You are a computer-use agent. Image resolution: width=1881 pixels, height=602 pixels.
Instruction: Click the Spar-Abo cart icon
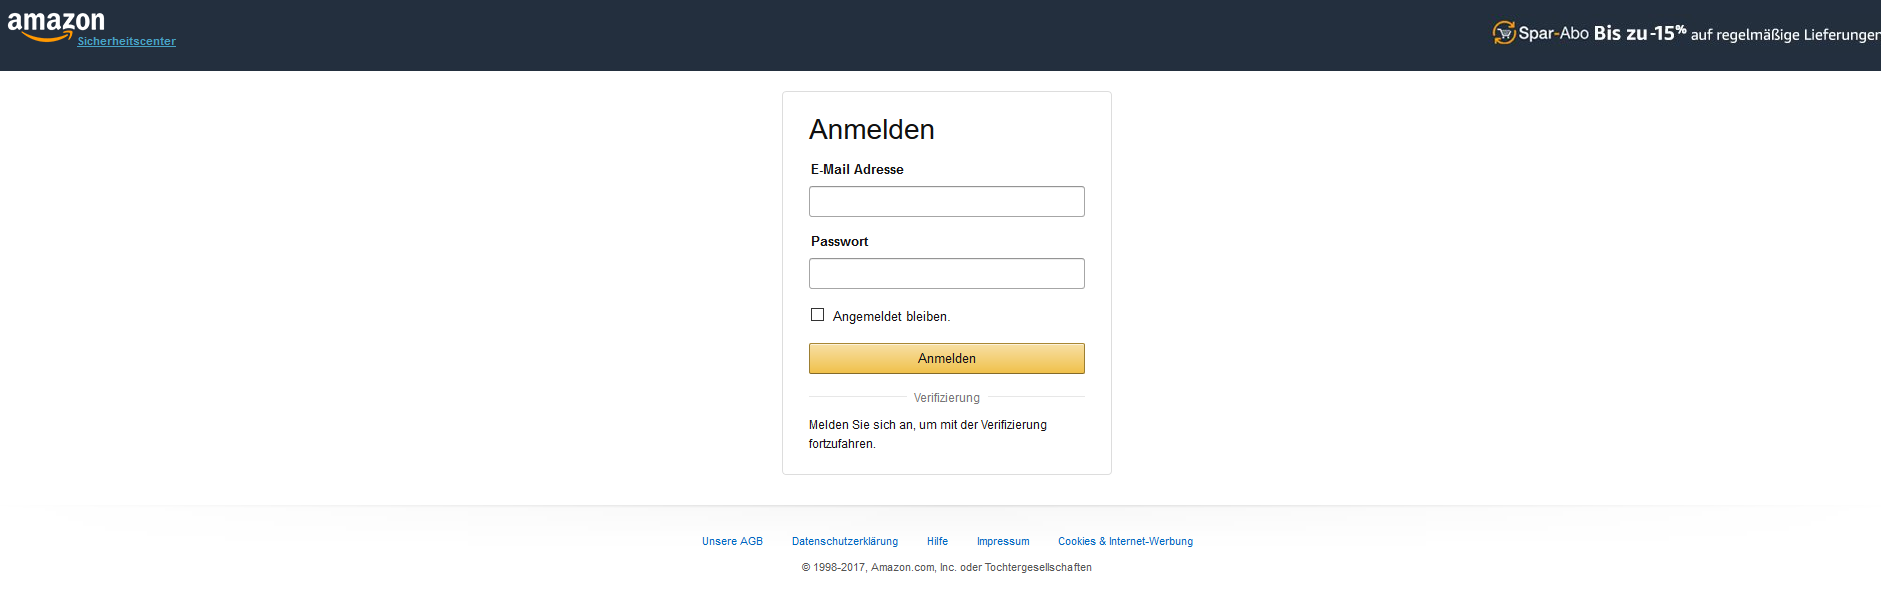pyautogui.click(x=1503, y=33)
